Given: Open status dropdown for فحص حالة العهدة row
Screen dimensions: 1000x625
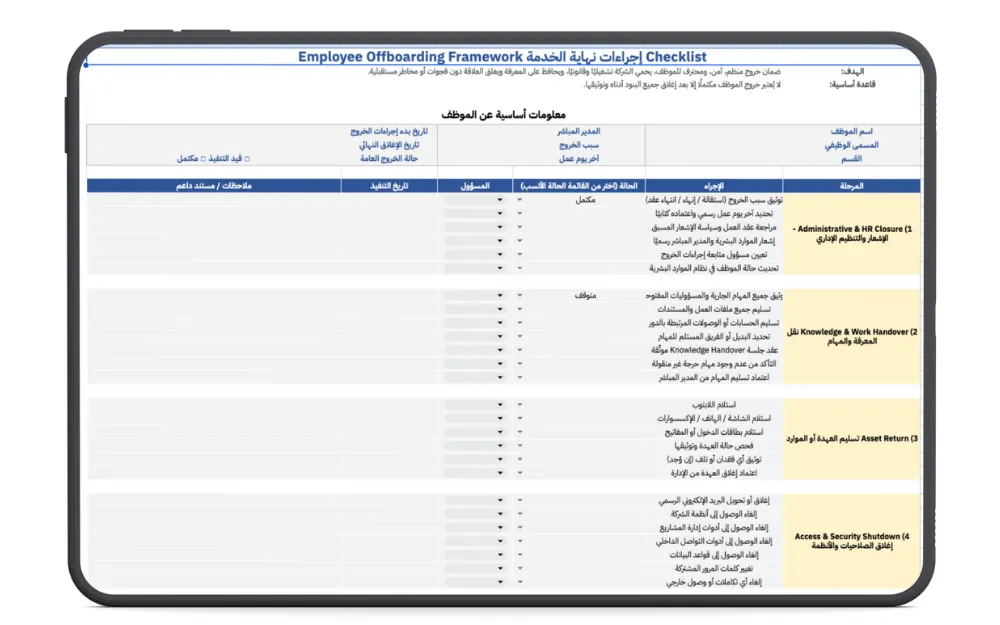Looking at the screenshot, I should coord(520,446).
